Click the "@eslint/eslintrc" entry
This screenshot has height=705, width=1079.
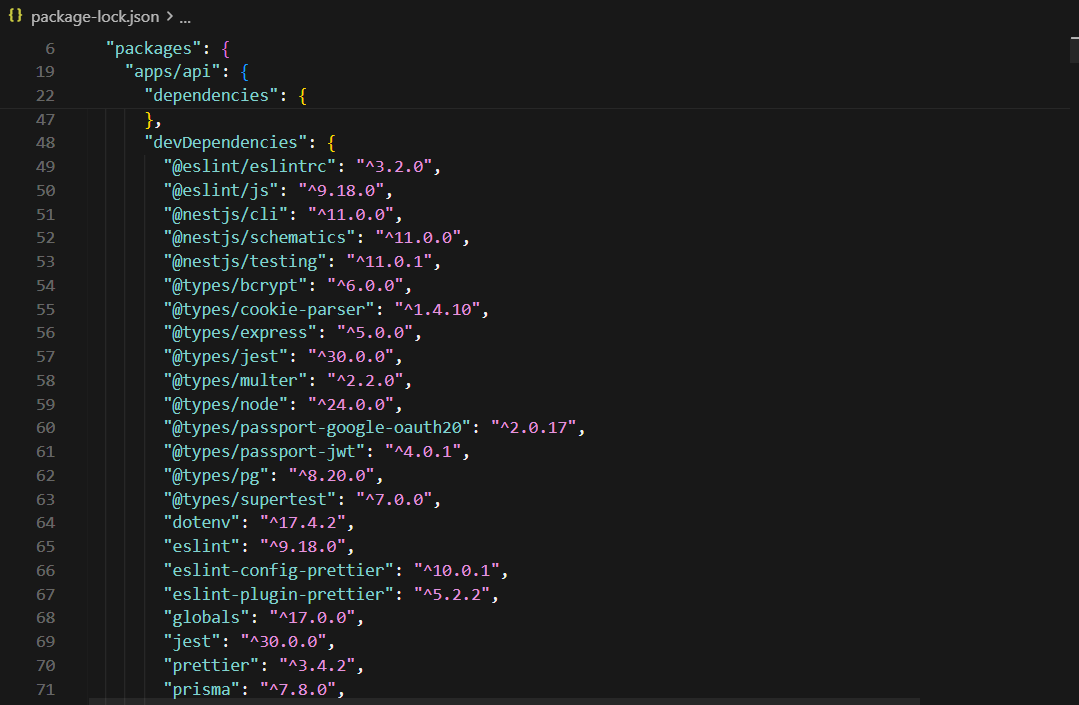[302, 166]
